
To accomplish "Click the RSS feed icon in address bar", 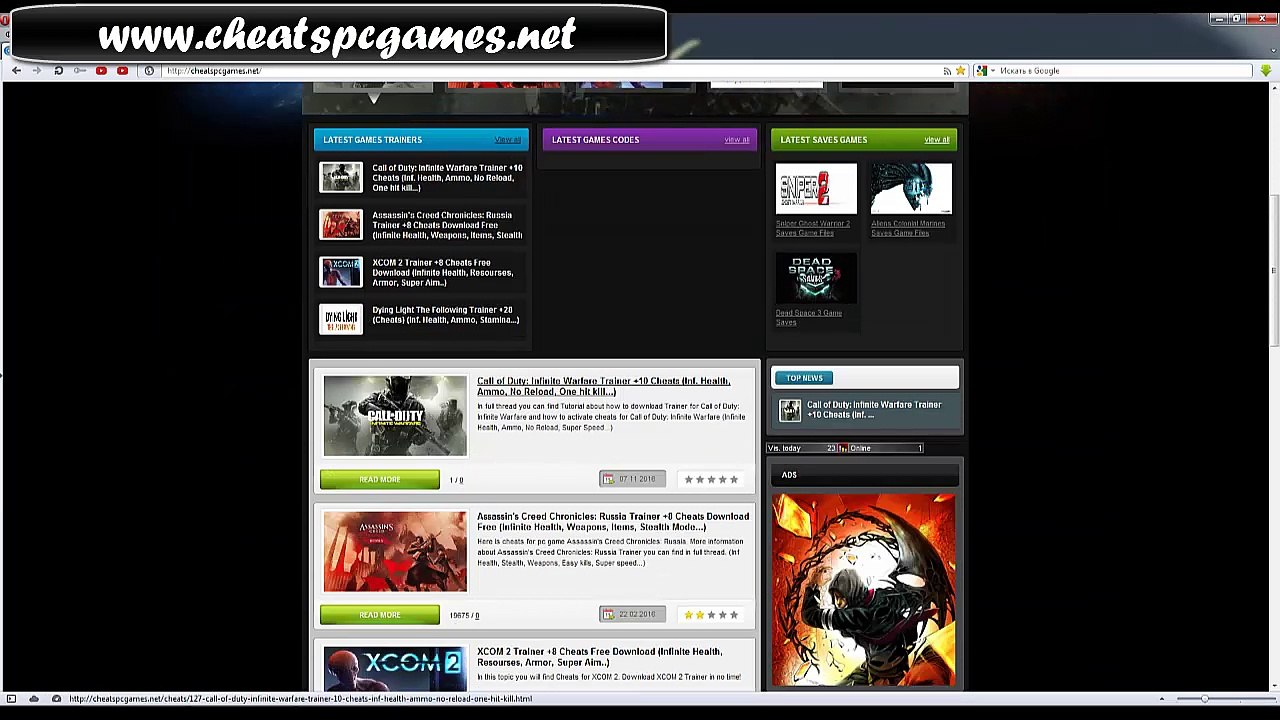I will point(947,71).
